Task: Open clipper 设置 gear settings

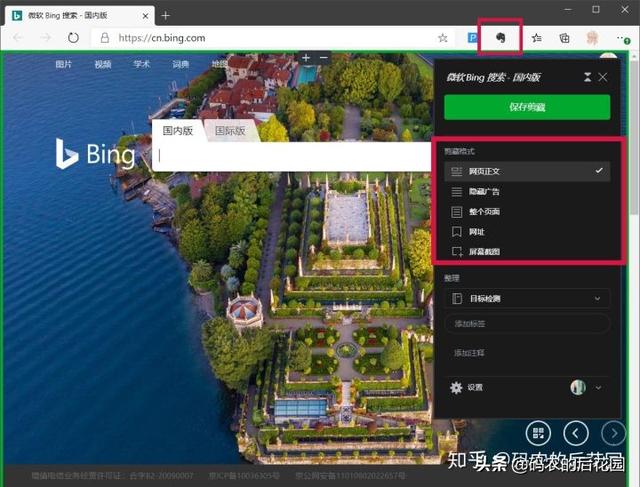Action: tap(466, 387)
